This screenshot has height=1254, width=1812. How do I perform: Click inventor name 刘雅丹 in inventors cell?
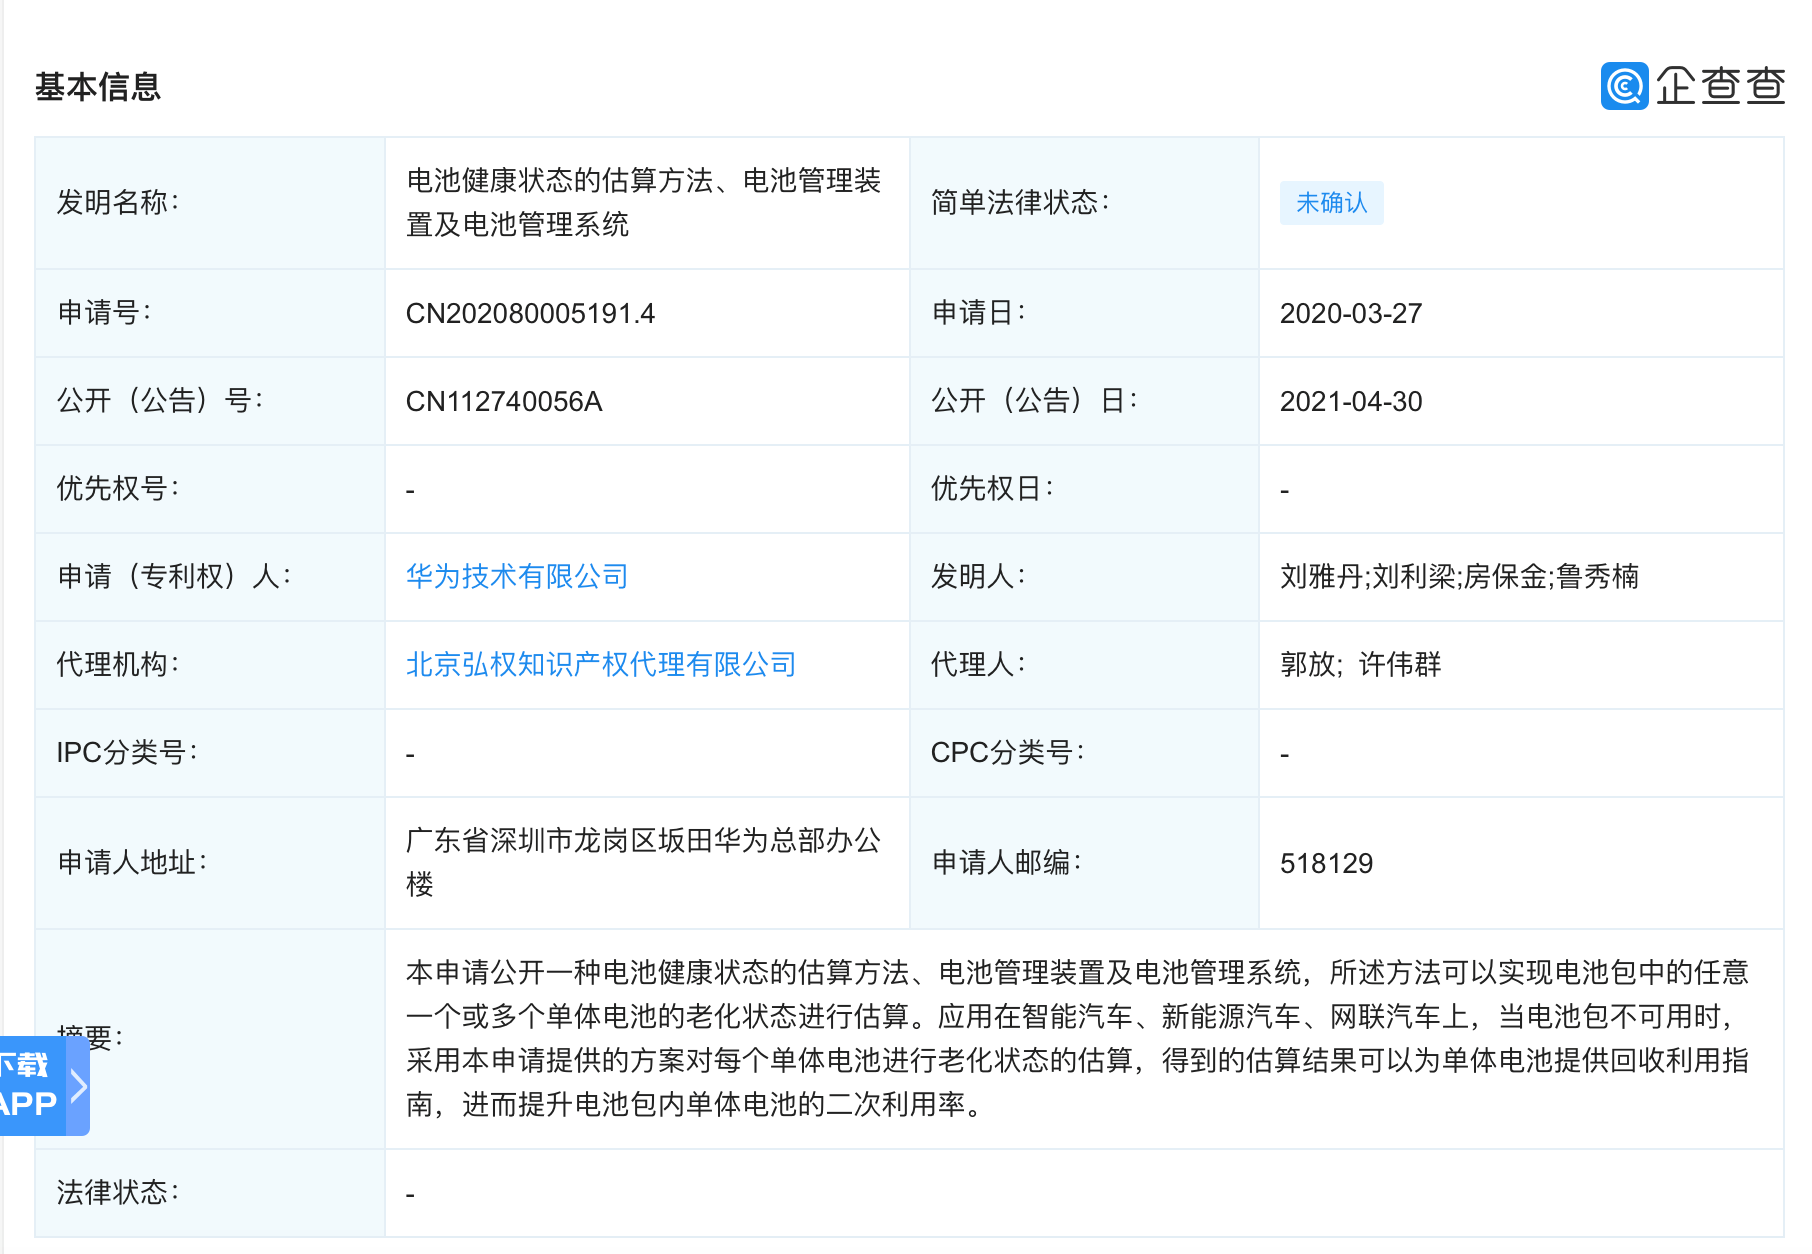coord(1324,576)
